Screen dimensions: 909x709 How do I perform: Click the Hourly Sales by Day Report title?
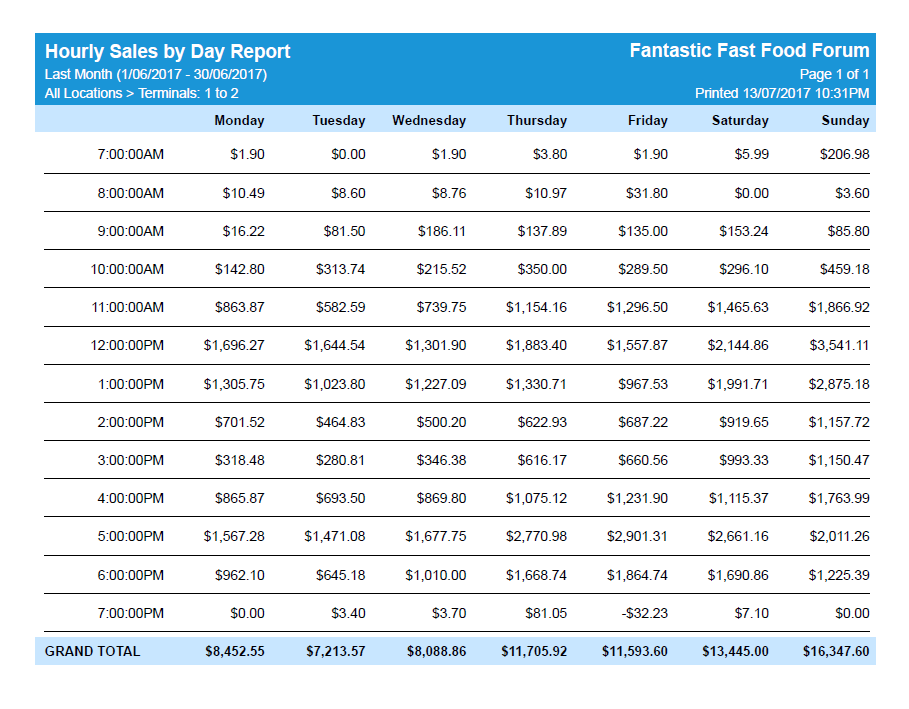[x=168, y=52]
